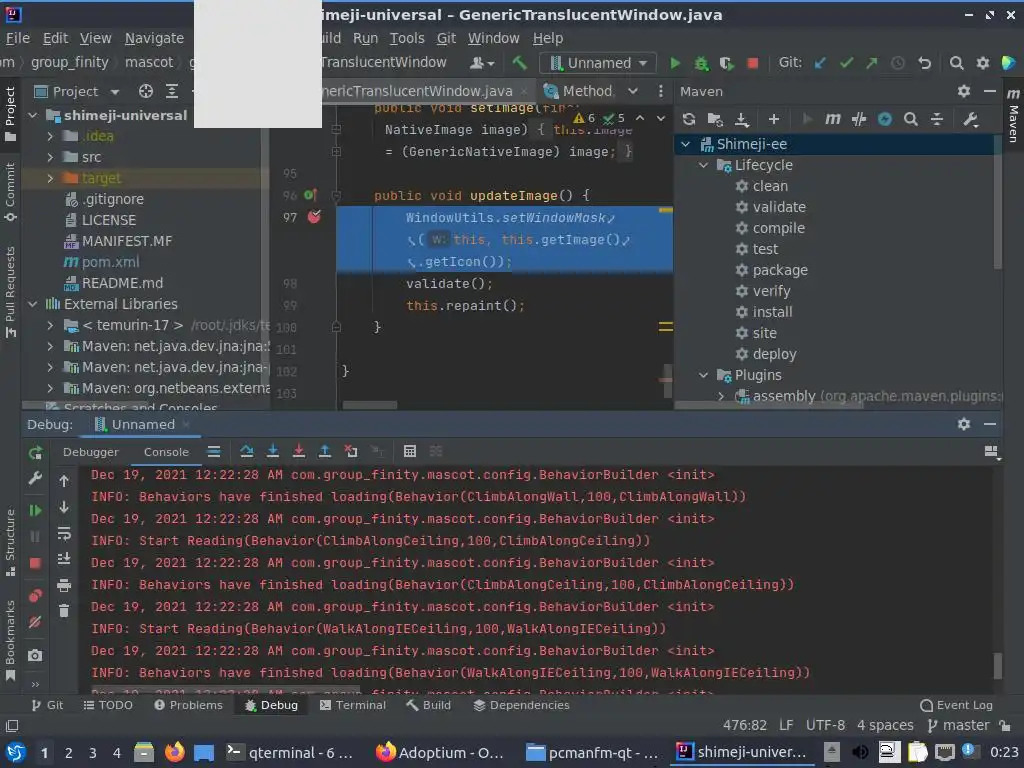The image size is (1024, 768).
Task: Rerun the Unnamed debug session
Action: pyautogui.click(x=35, y=452)
